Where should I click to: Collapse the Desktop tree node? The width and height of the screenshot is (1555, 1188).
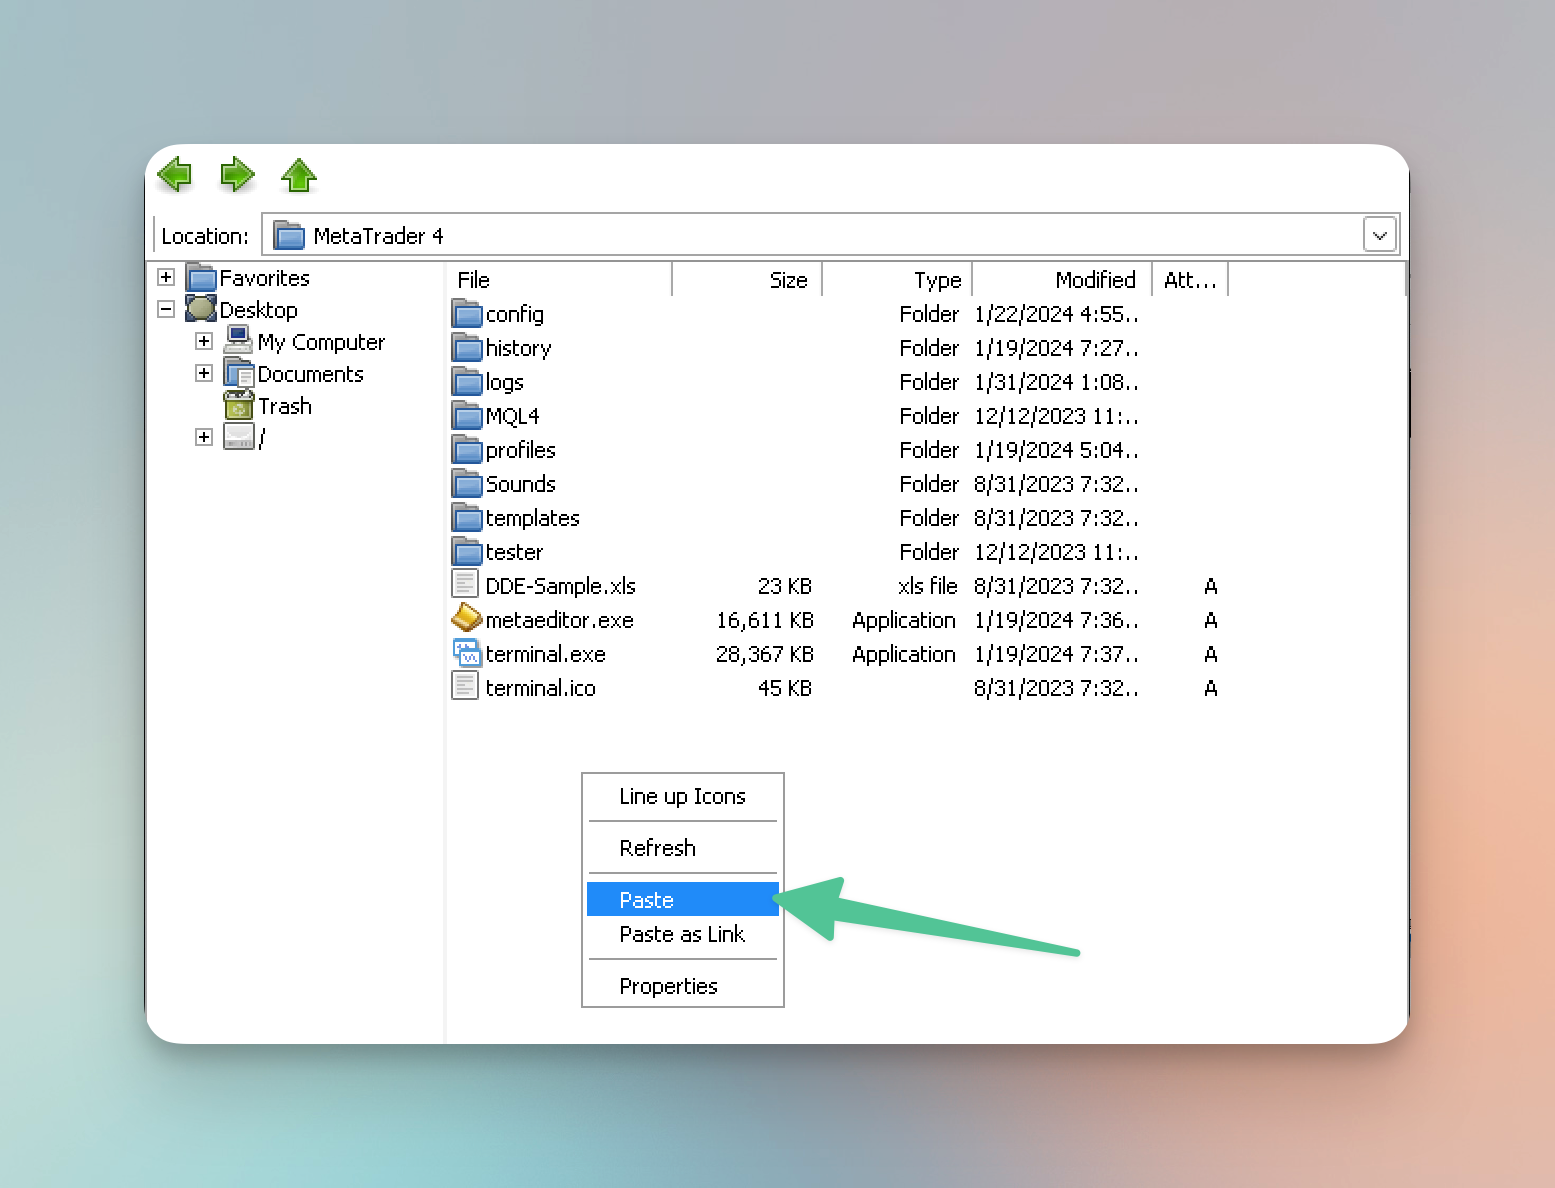[x=166, y=309]
